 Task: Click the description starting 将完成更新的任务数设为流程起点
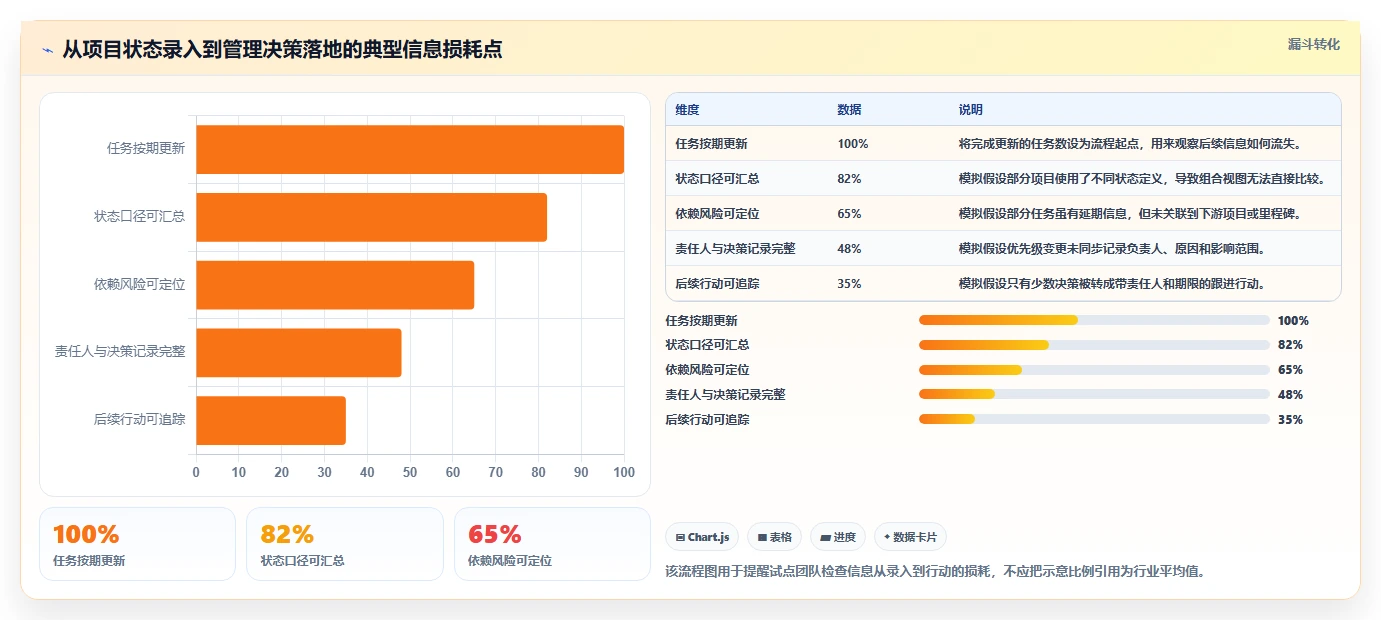pyautogui.click(x=1130, y=144)
